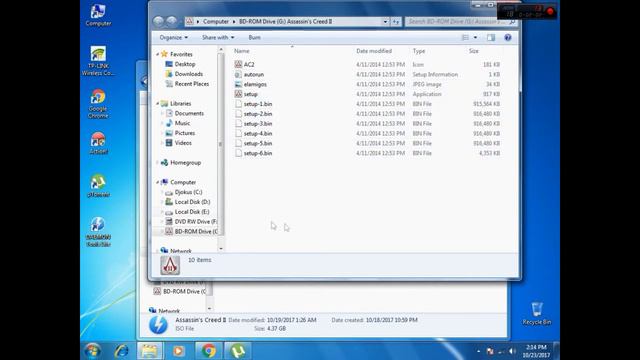The image size is (640, 360).
Task: Select the setup application icon
Action: point(238,94)
